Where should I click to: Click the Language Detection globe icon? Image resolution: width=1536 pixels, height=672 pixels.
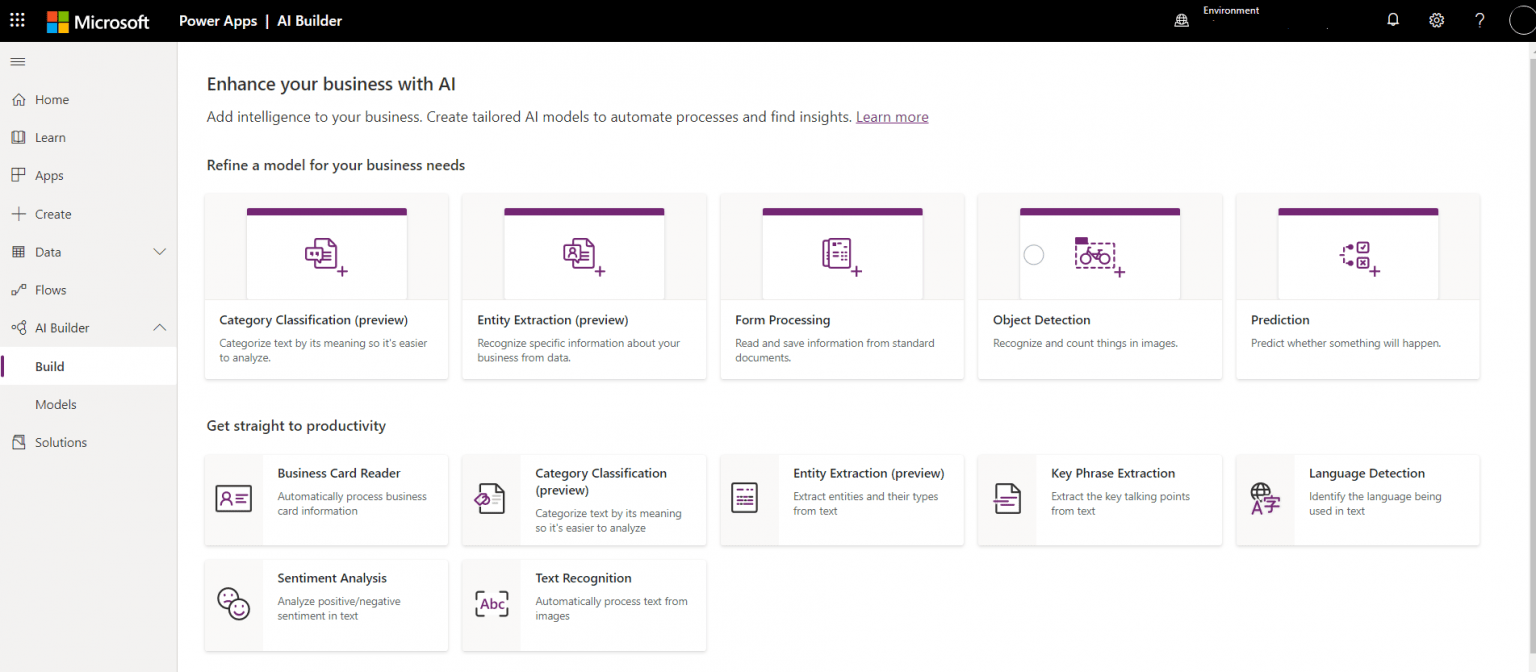pyautogui.click(x=1265, y=498)
